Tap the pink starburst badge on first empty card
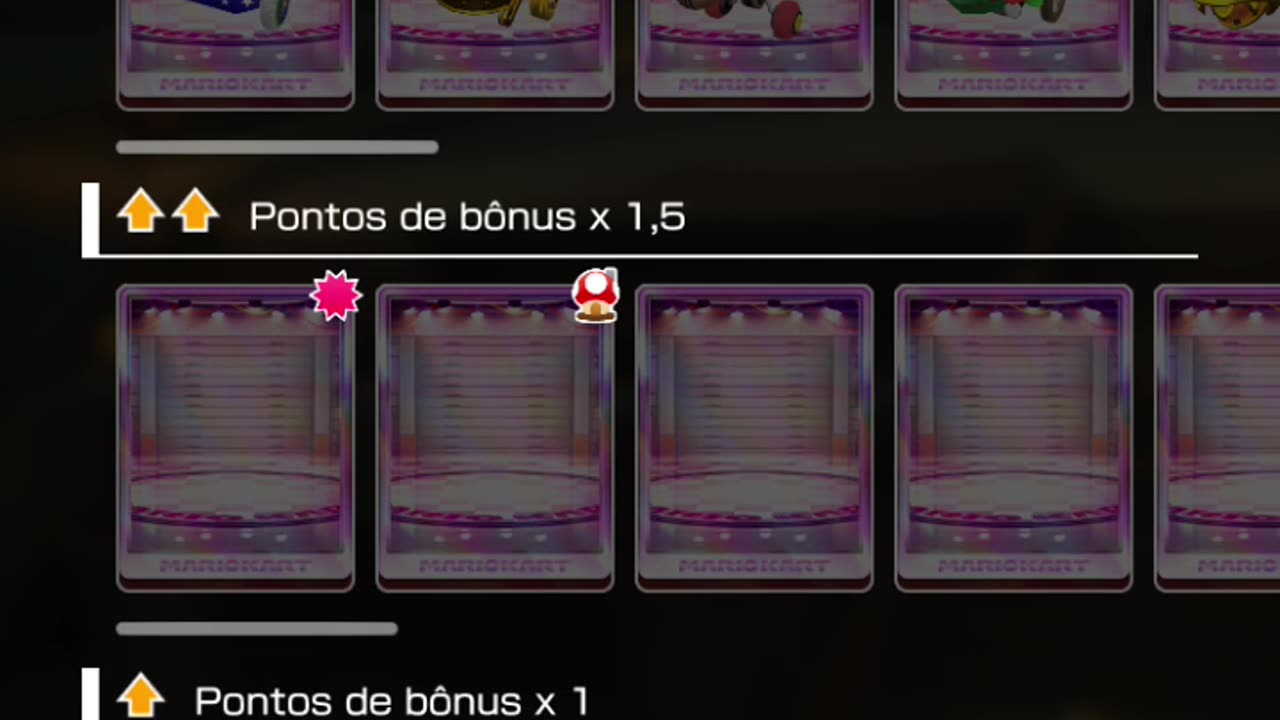This screenshot has height=720, width=1280. (x=335, y=296)
